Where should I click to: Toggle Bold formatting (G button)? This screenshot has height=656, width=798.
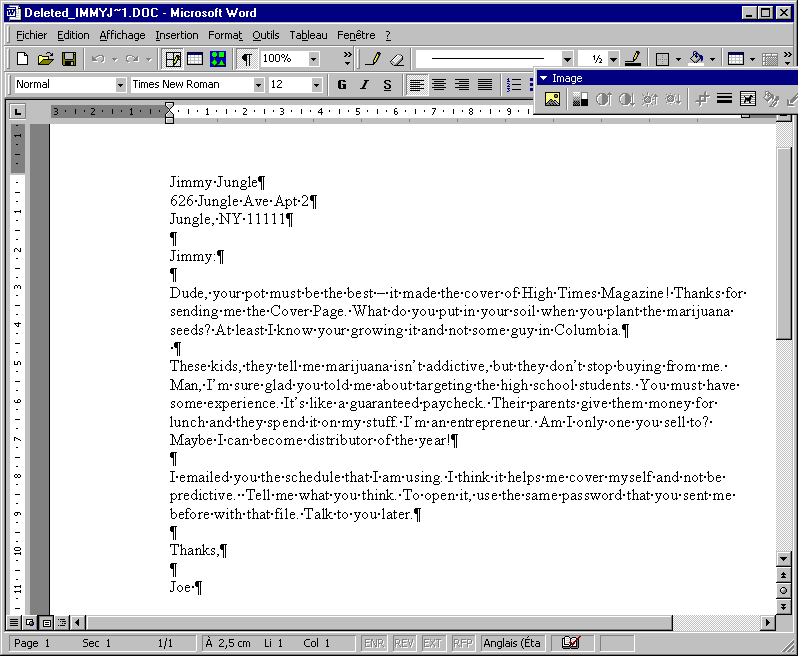click(x=342, y=85)
